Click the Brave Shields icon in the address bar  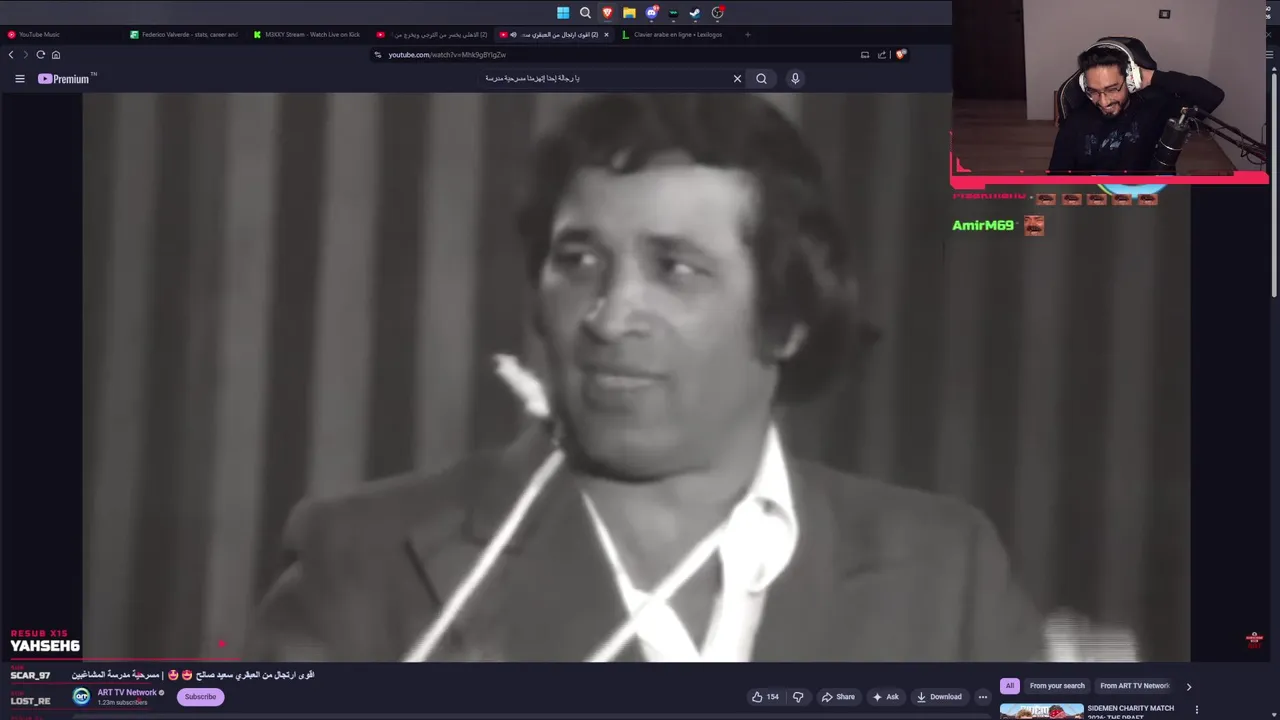900,55
